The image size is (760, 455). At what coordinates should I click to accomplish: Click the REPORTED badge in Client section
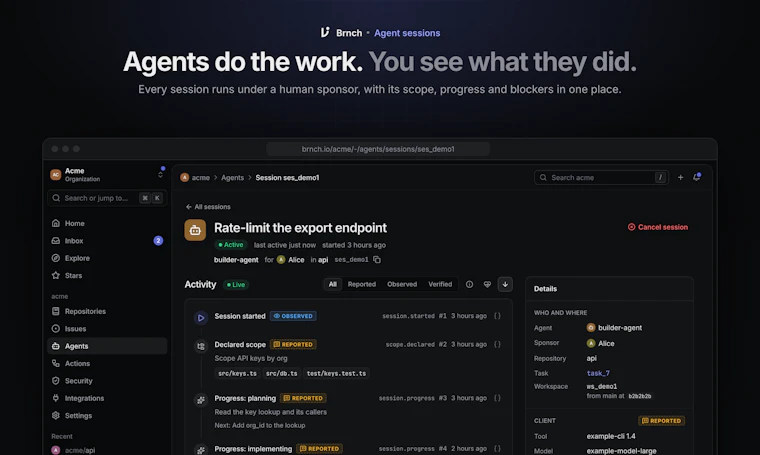tap(662, 421)
